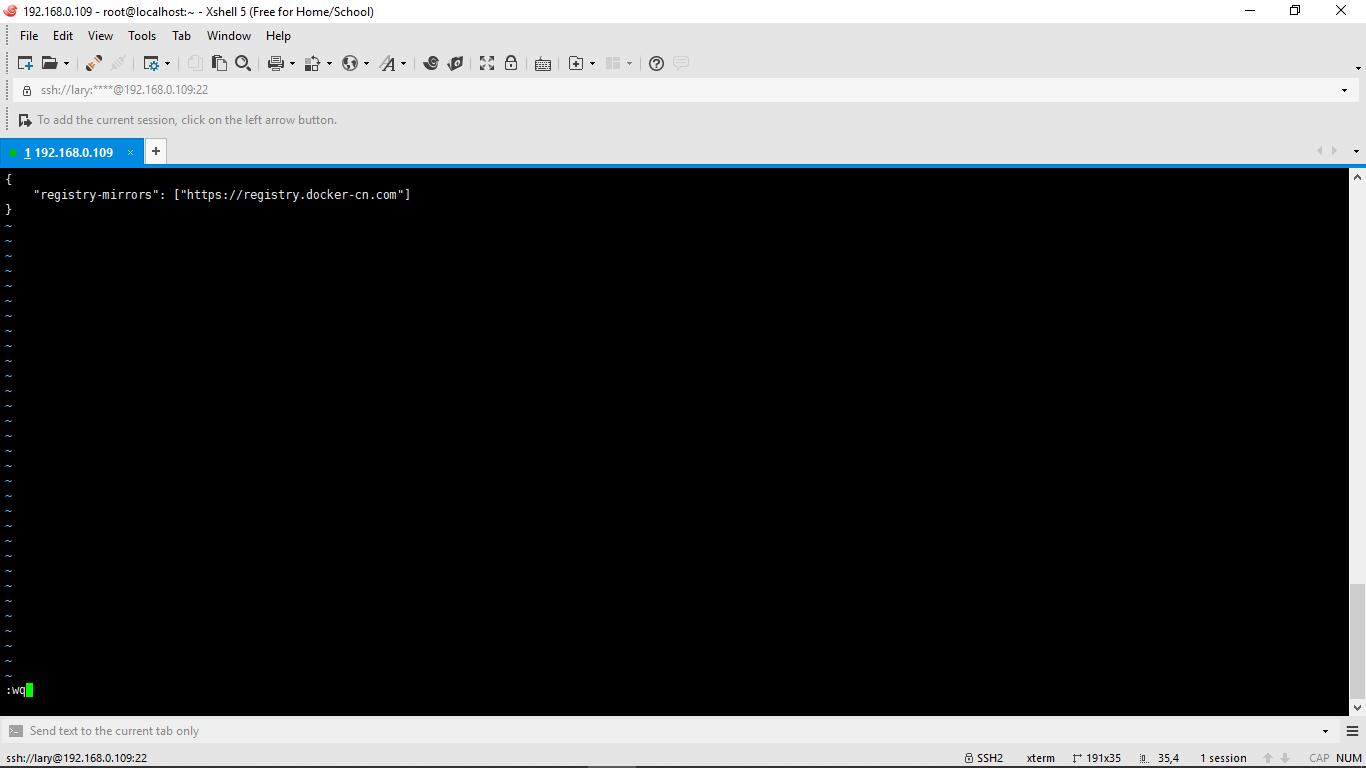Click the SSH2 status bar indicator
This screenshot has height=768, width=1366.
[984, 758]
